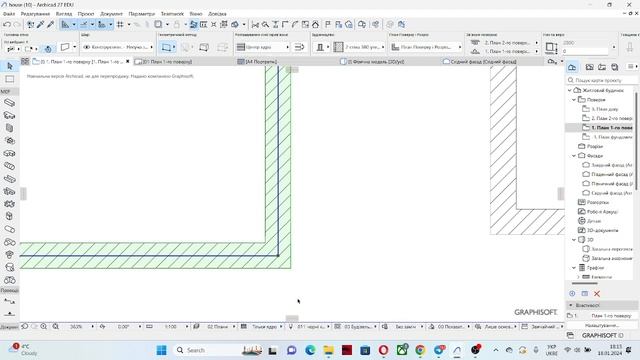Open the tab overview grid icon
This screenshot has height=360, width=640.
25,62
